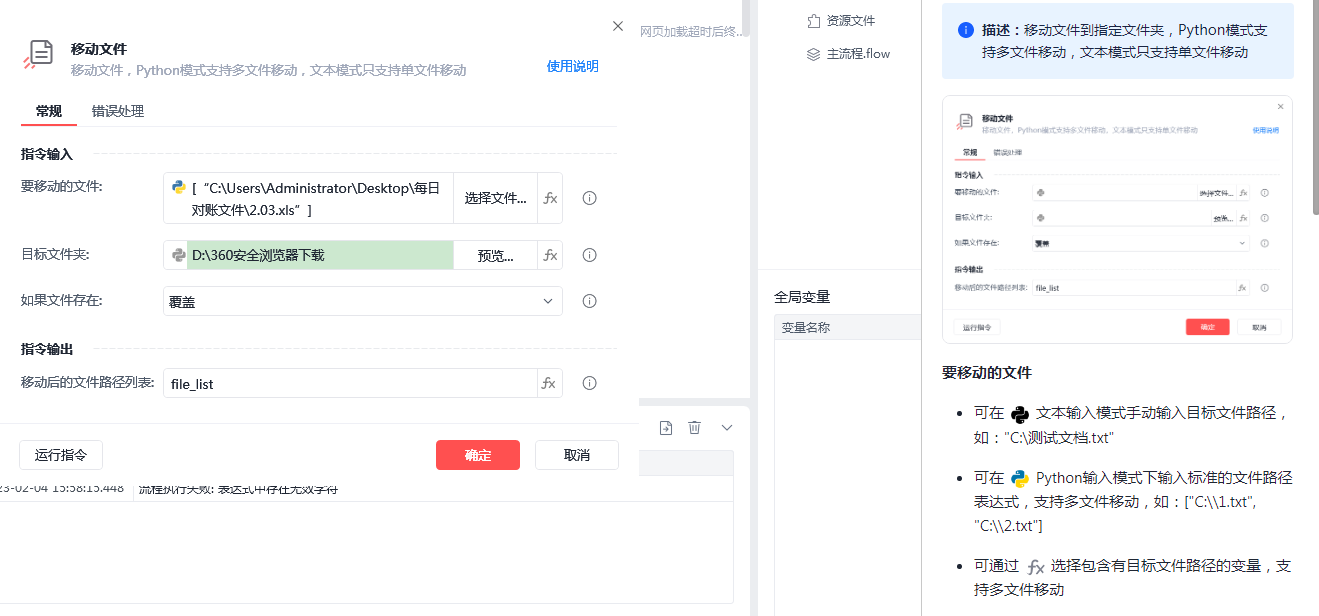Image resolution: width=1319 pixels, height=616 pixels.
Task: Delete log using the trash icon
Action: [x=694, y=427]
